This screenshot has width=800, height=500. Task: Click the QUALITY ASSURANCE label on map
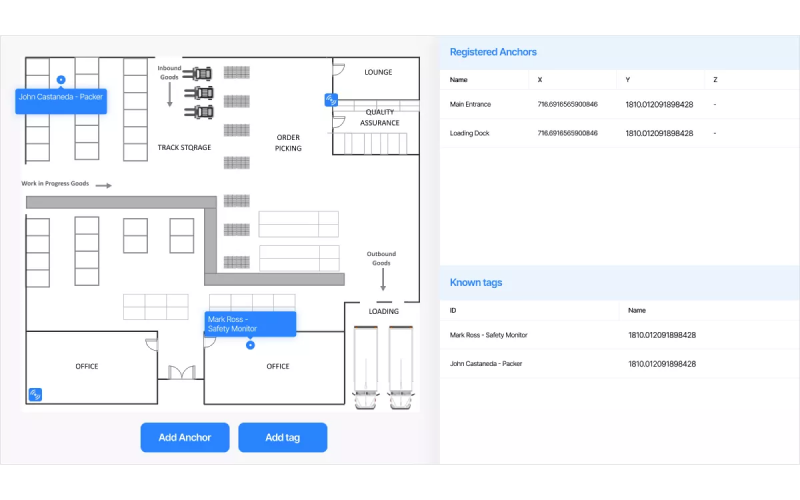tap(380, 117)
